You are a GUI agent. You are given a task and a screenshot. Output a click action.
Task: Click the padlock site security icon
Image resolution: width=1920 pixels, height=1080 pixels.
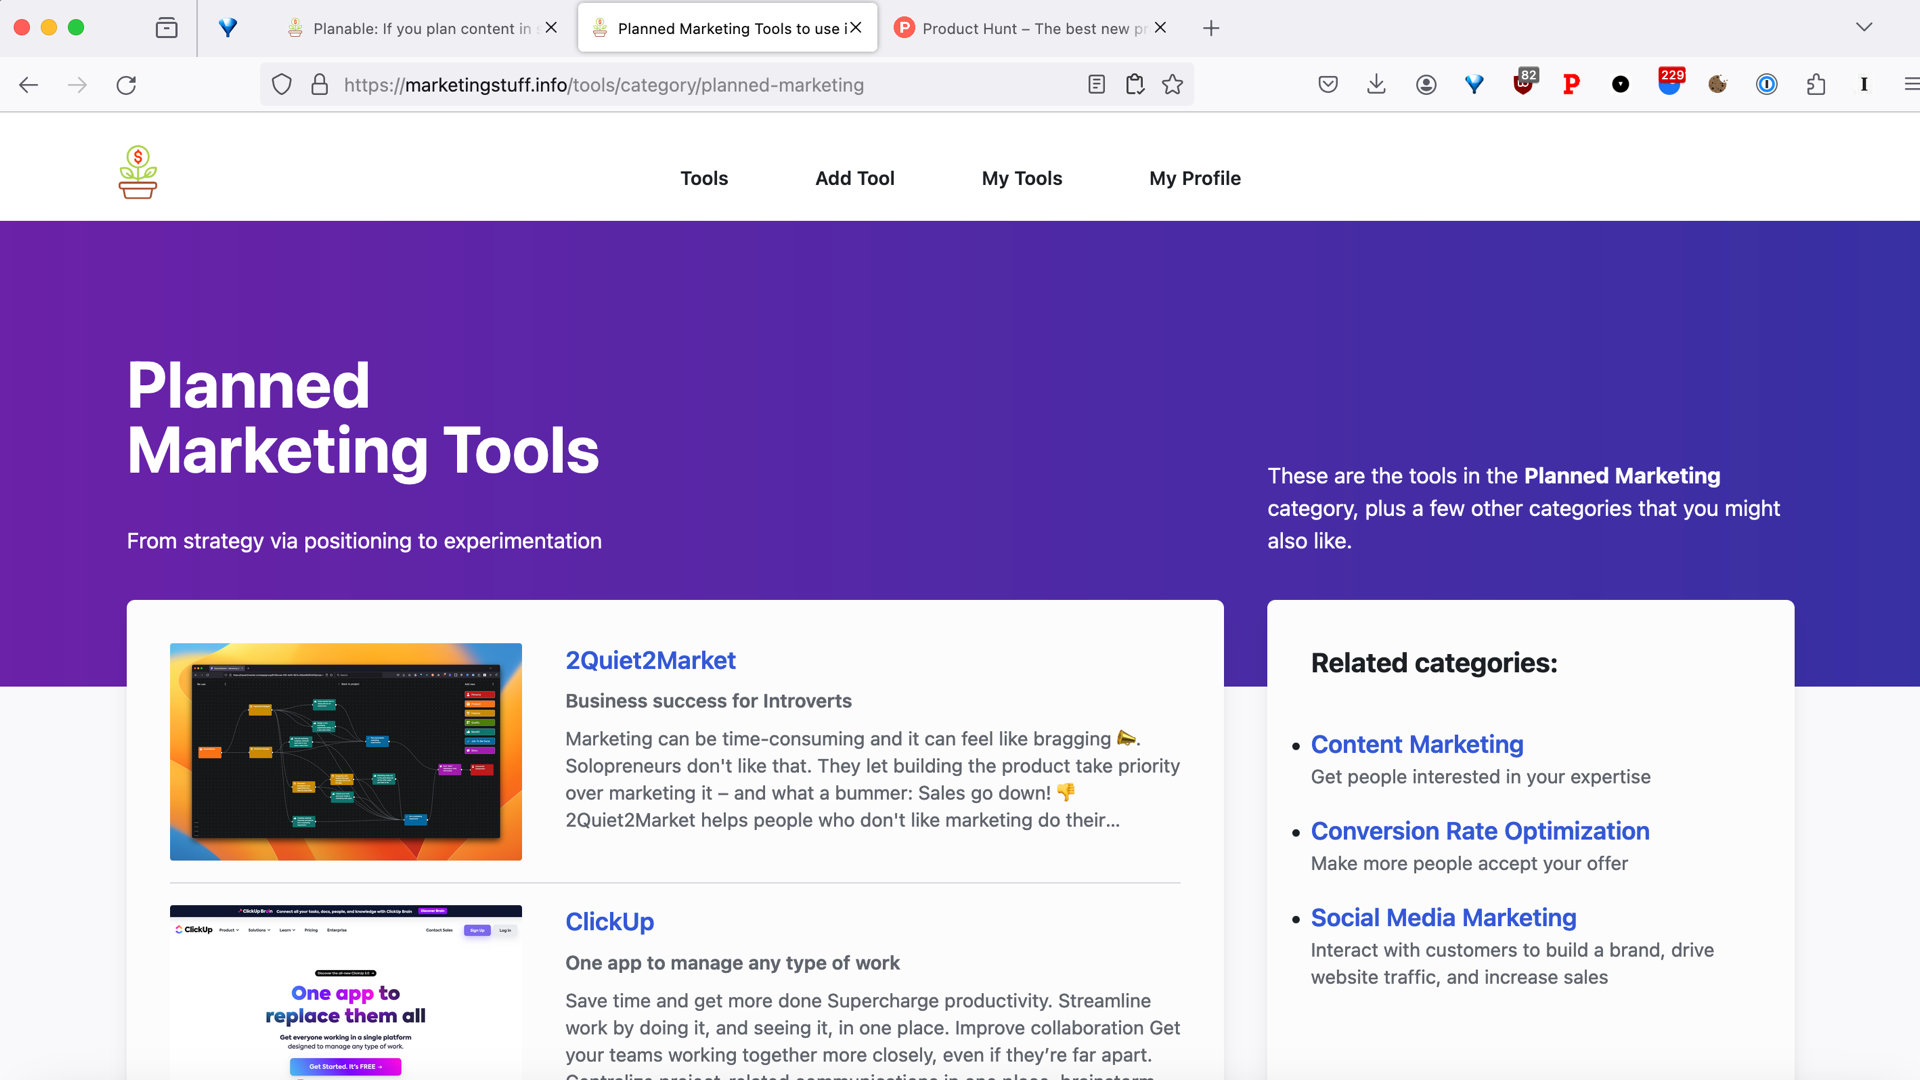coord(320,85)
